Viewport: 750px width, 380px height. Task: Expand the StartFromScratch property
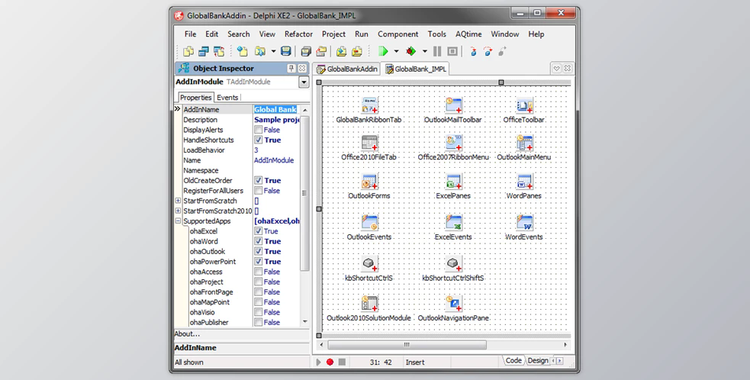click(x=178, y=201)
